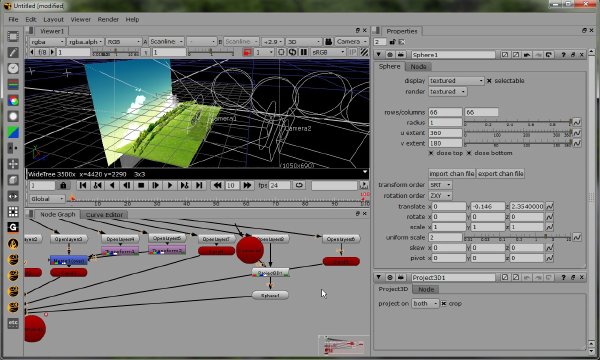Adjust the radius slider

tap(518, 122)
